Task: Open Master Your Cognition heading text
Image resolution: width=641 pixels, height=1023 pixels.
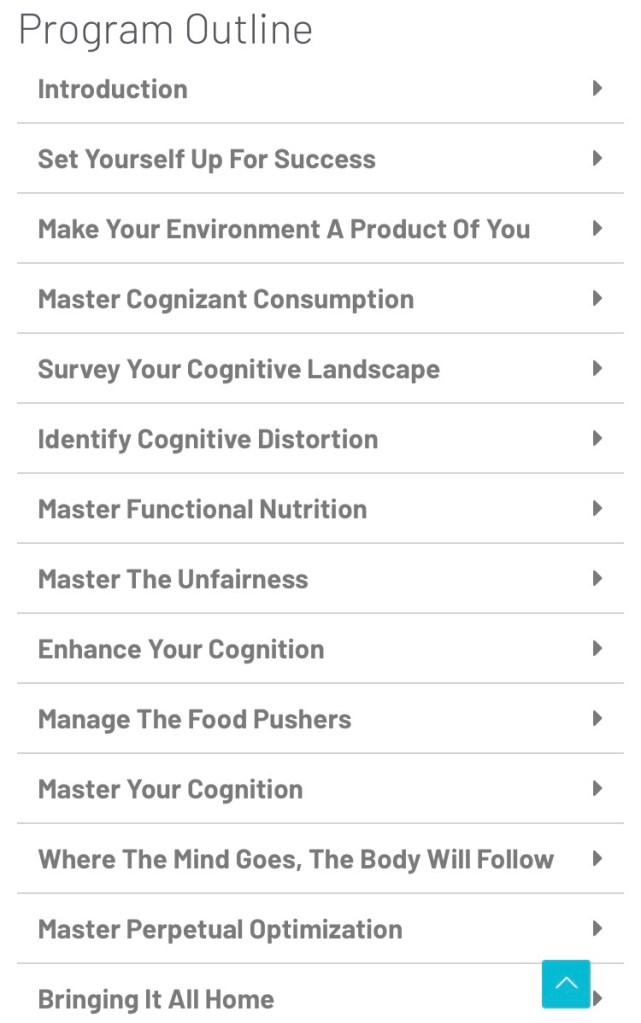Action: pos(170,789)
